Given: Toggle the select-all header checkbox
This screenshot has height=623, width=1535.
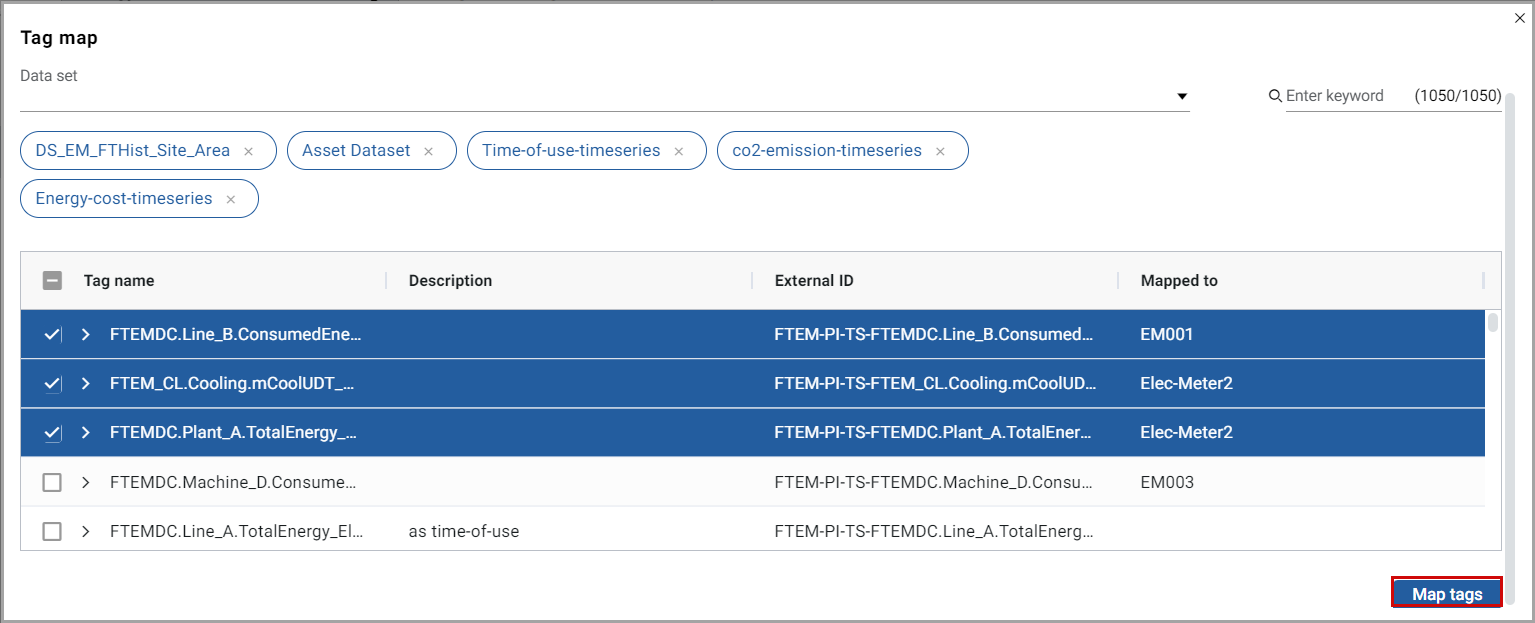Looking at the screenshot, I should pyautogui.click(x=52, y=281).
